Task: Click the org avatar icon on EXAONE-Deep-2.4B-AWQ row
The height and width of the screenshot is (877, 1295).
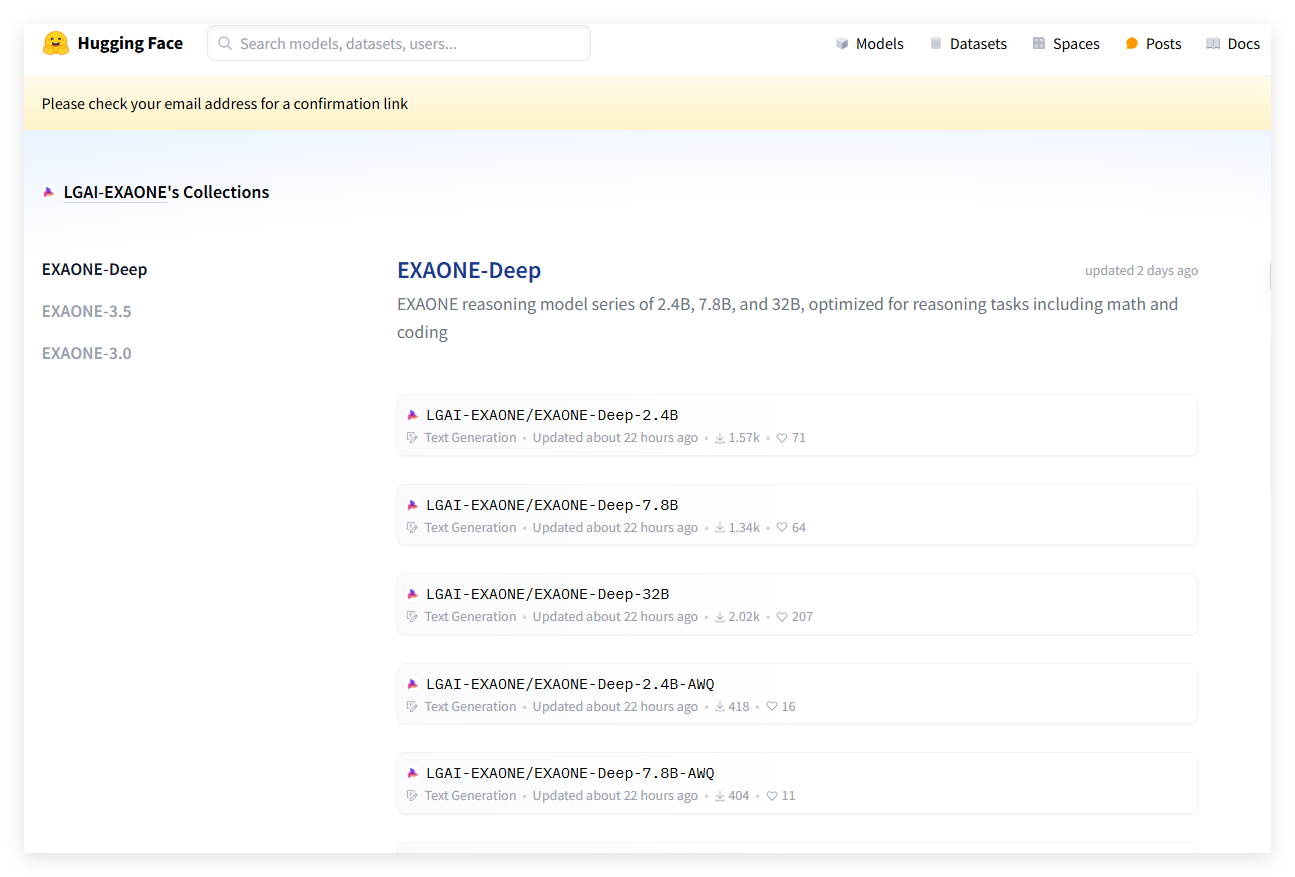Action: point(412,684)
